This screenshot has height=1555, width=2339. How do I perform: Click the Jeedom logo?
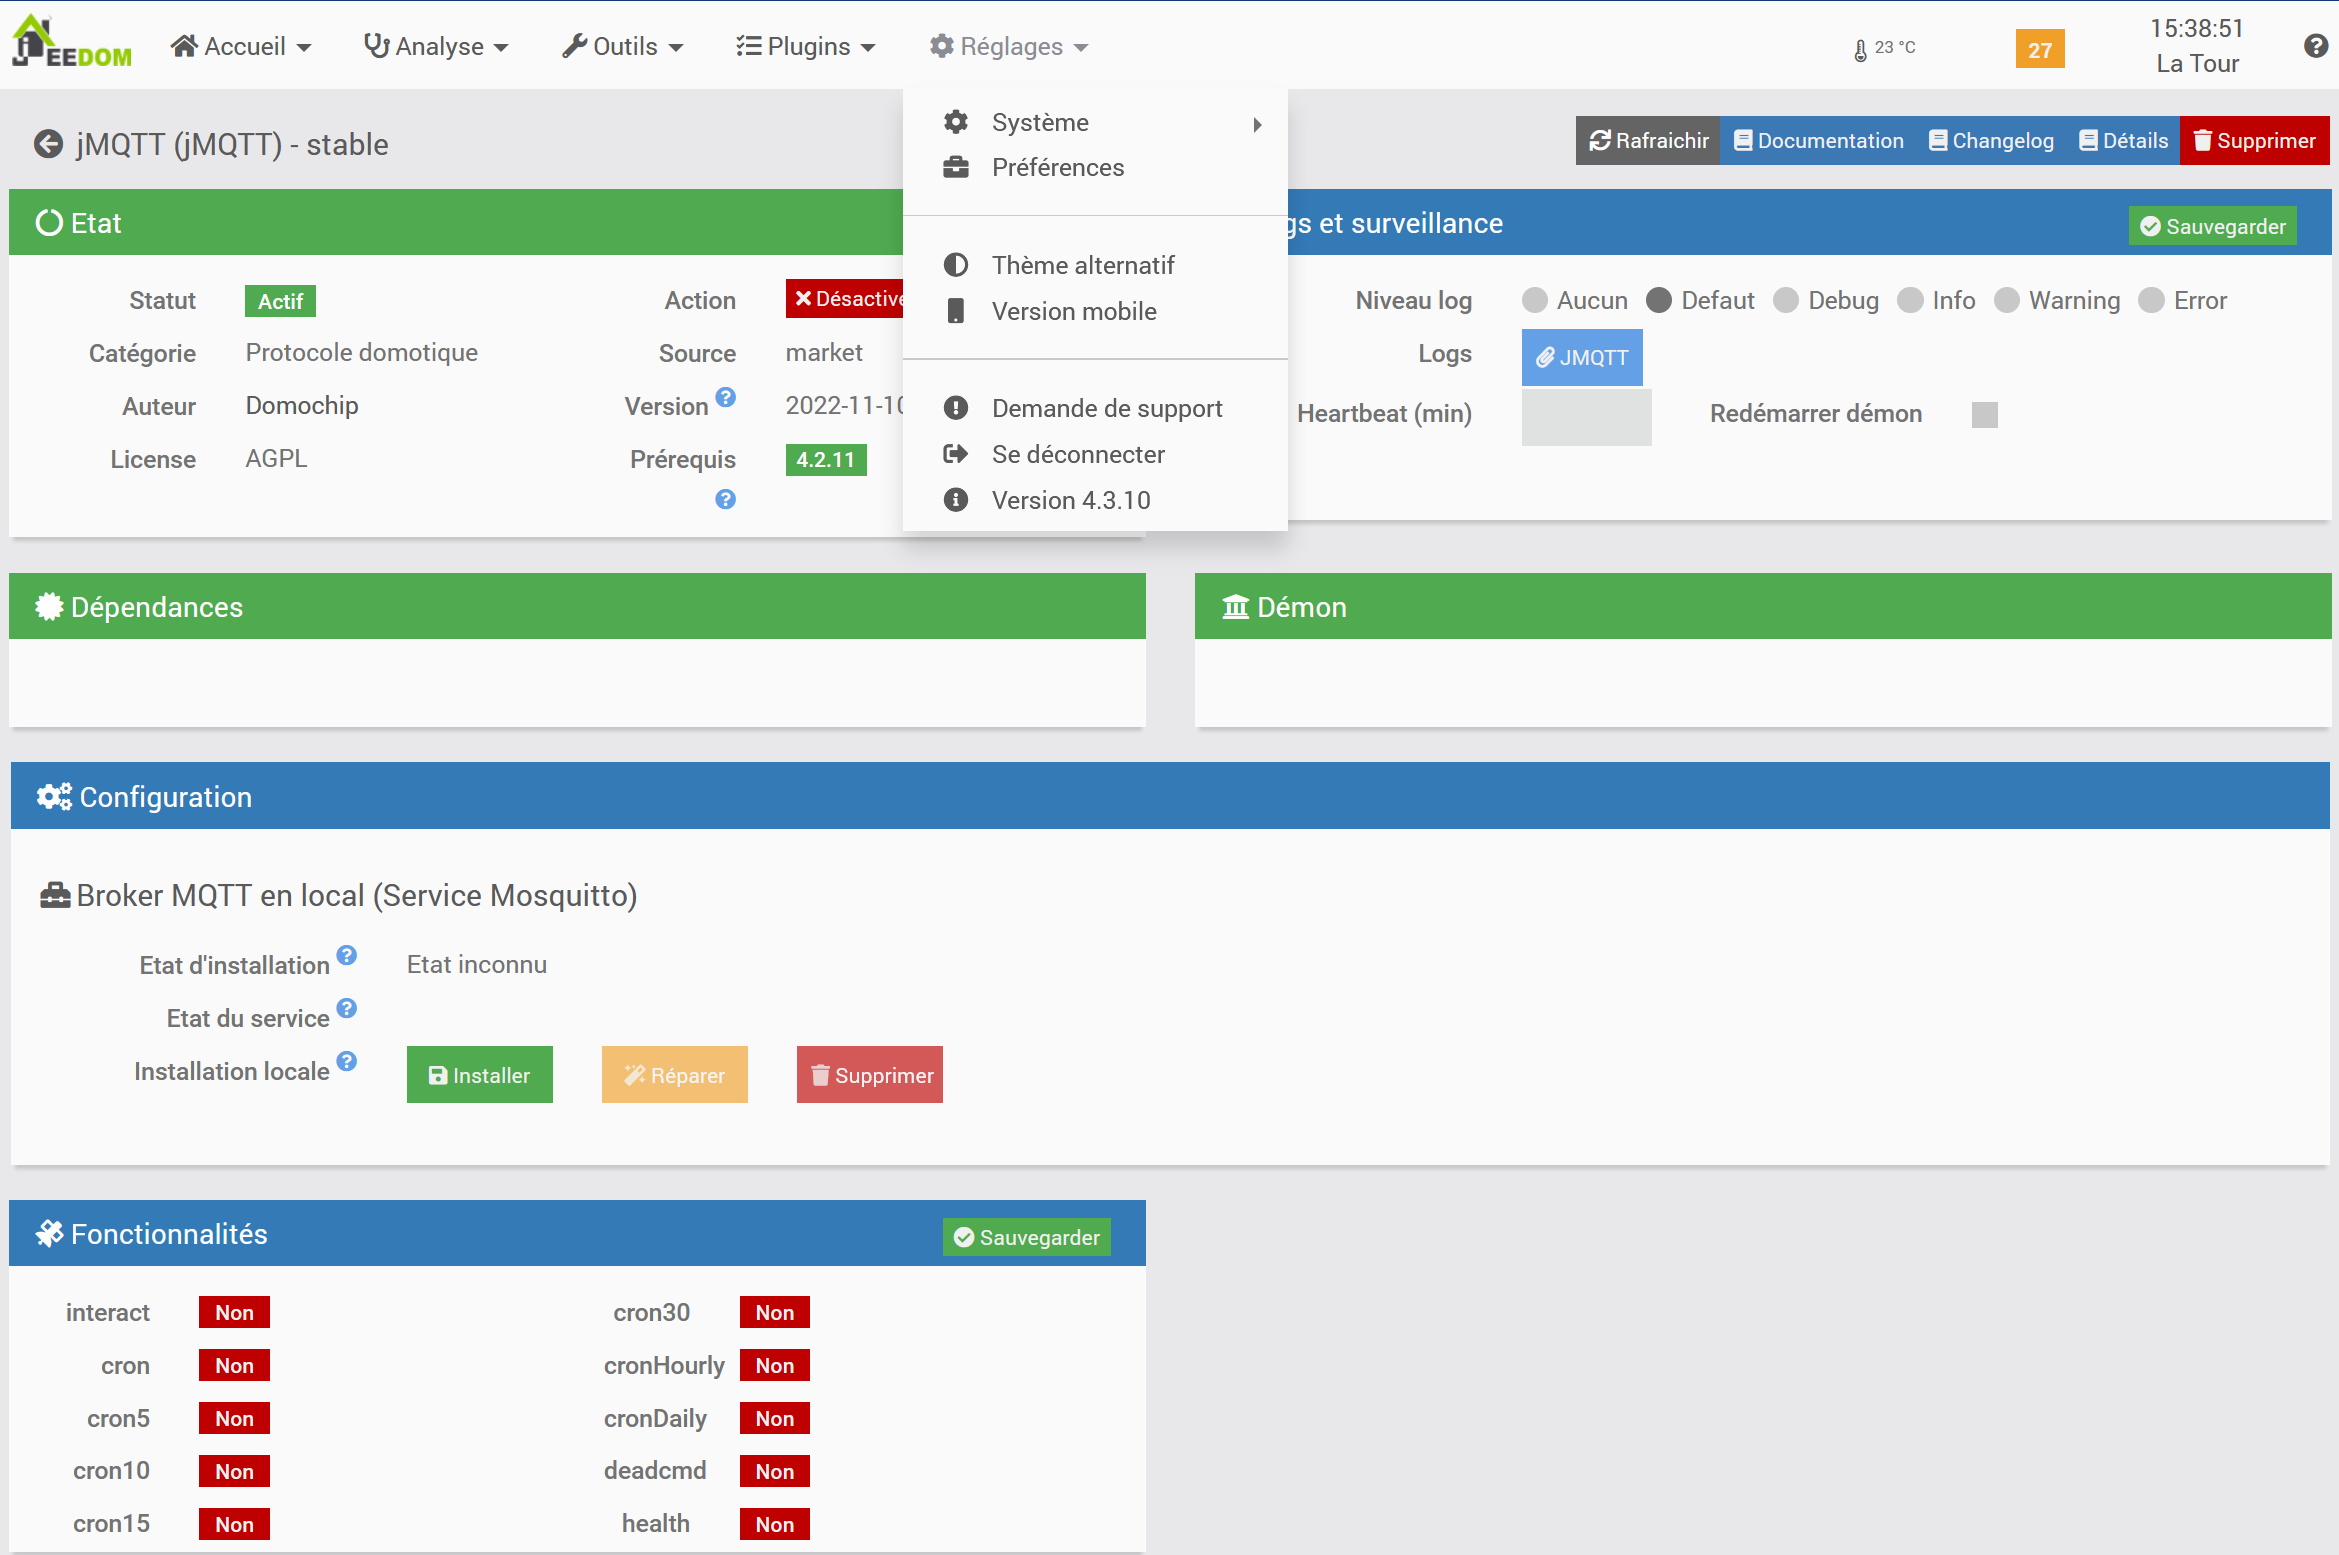[72, 42]
